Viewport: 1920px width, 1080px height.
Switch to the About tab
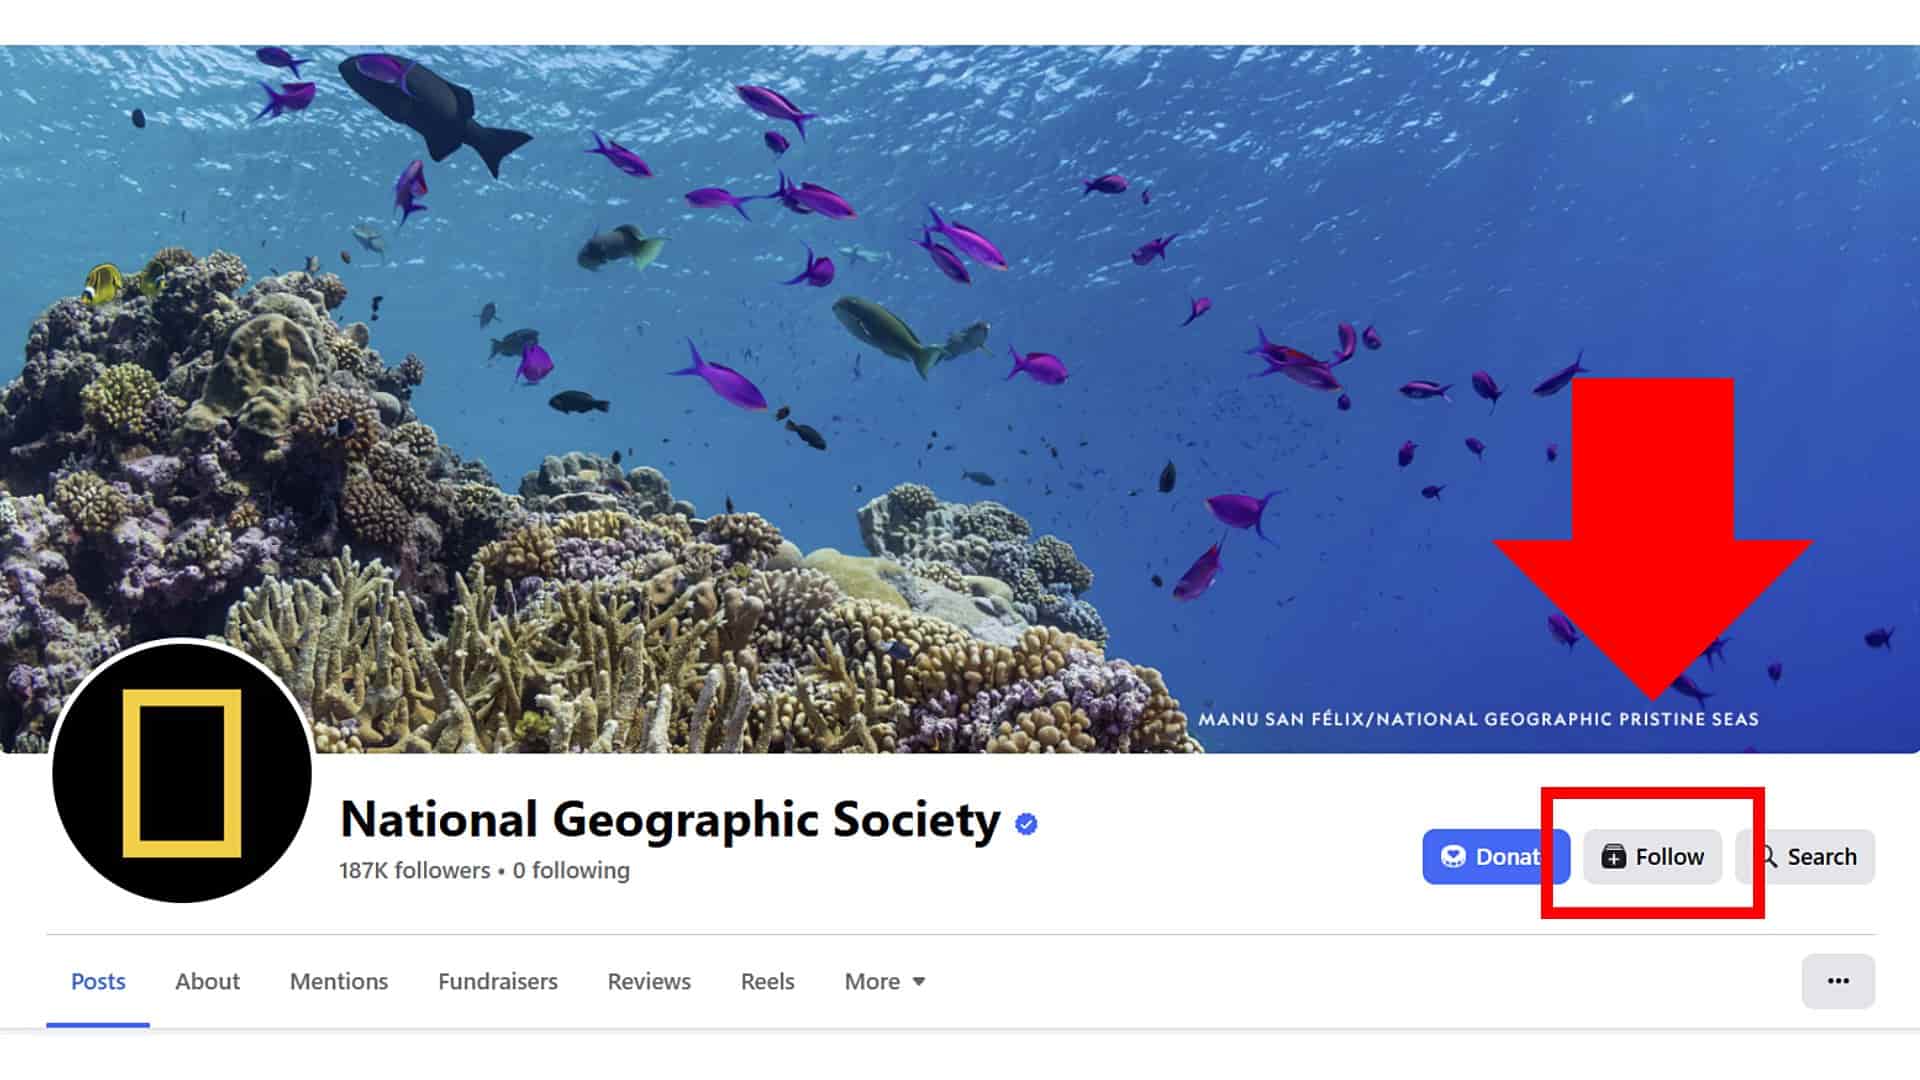(207, 981)
